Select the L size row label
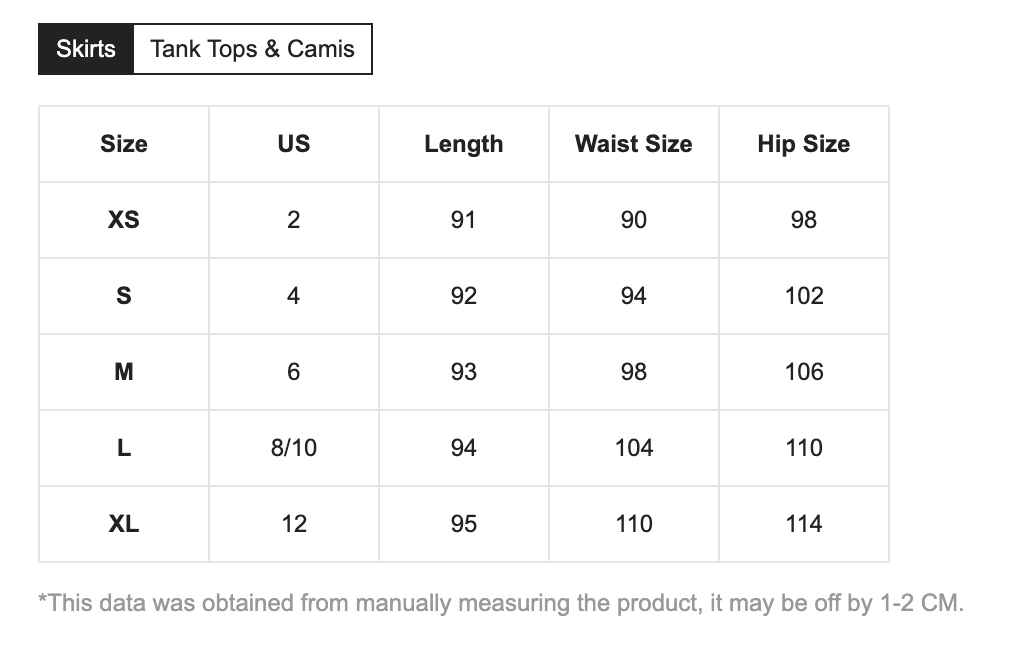The width and height of the screenshot is (1026, 646). 124,448
